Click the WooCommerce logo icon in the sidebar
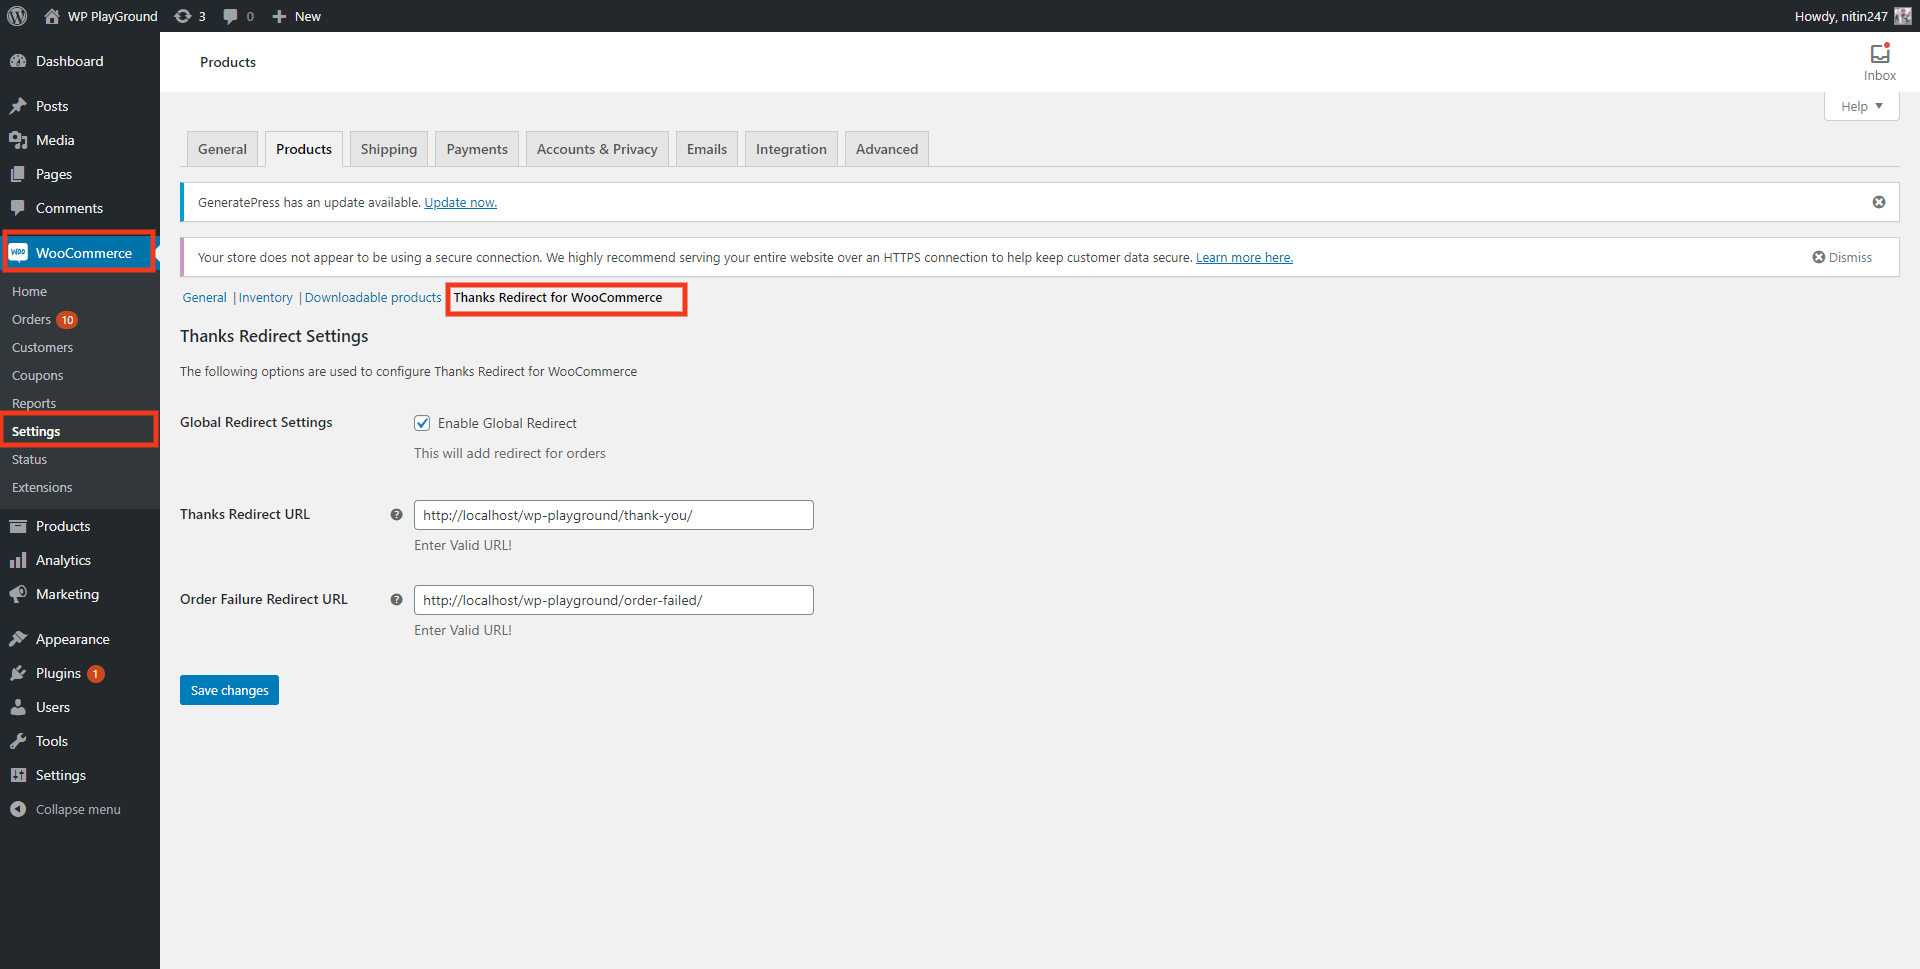This screenshot has width=1920, height=969. click(x=18, y=253)
